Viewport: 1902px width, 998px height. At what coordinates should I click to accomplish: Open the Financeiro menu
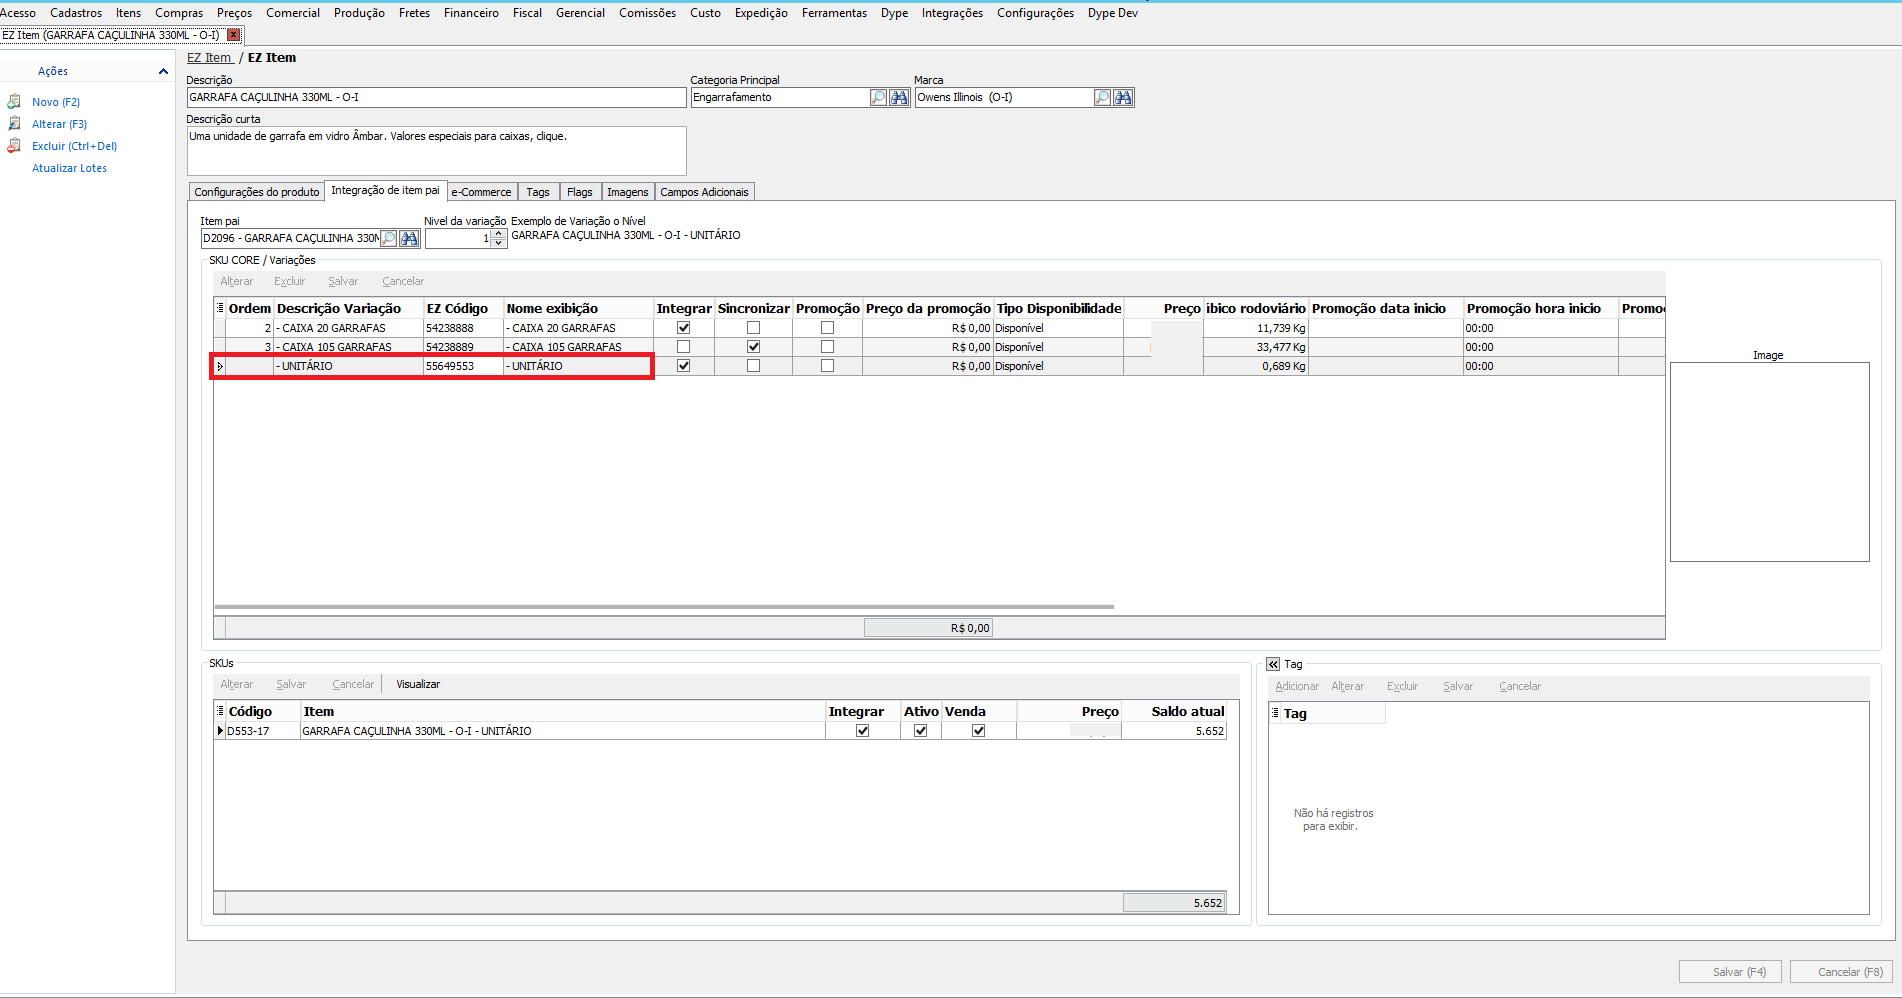click(x=471, y=13)
